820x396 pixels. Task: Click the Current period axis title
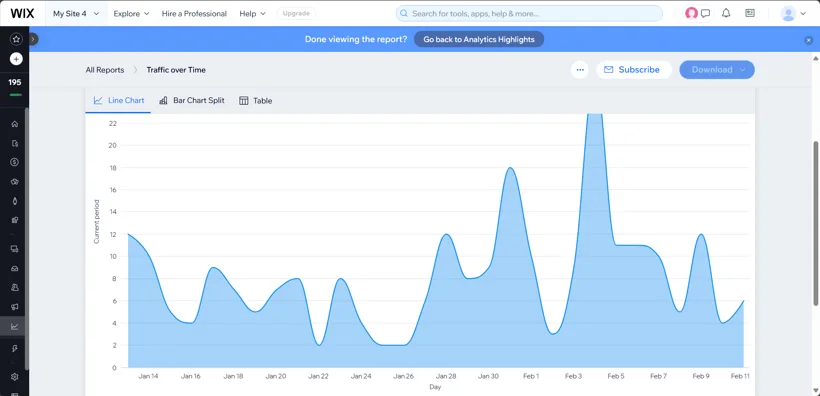click(96, 222)
